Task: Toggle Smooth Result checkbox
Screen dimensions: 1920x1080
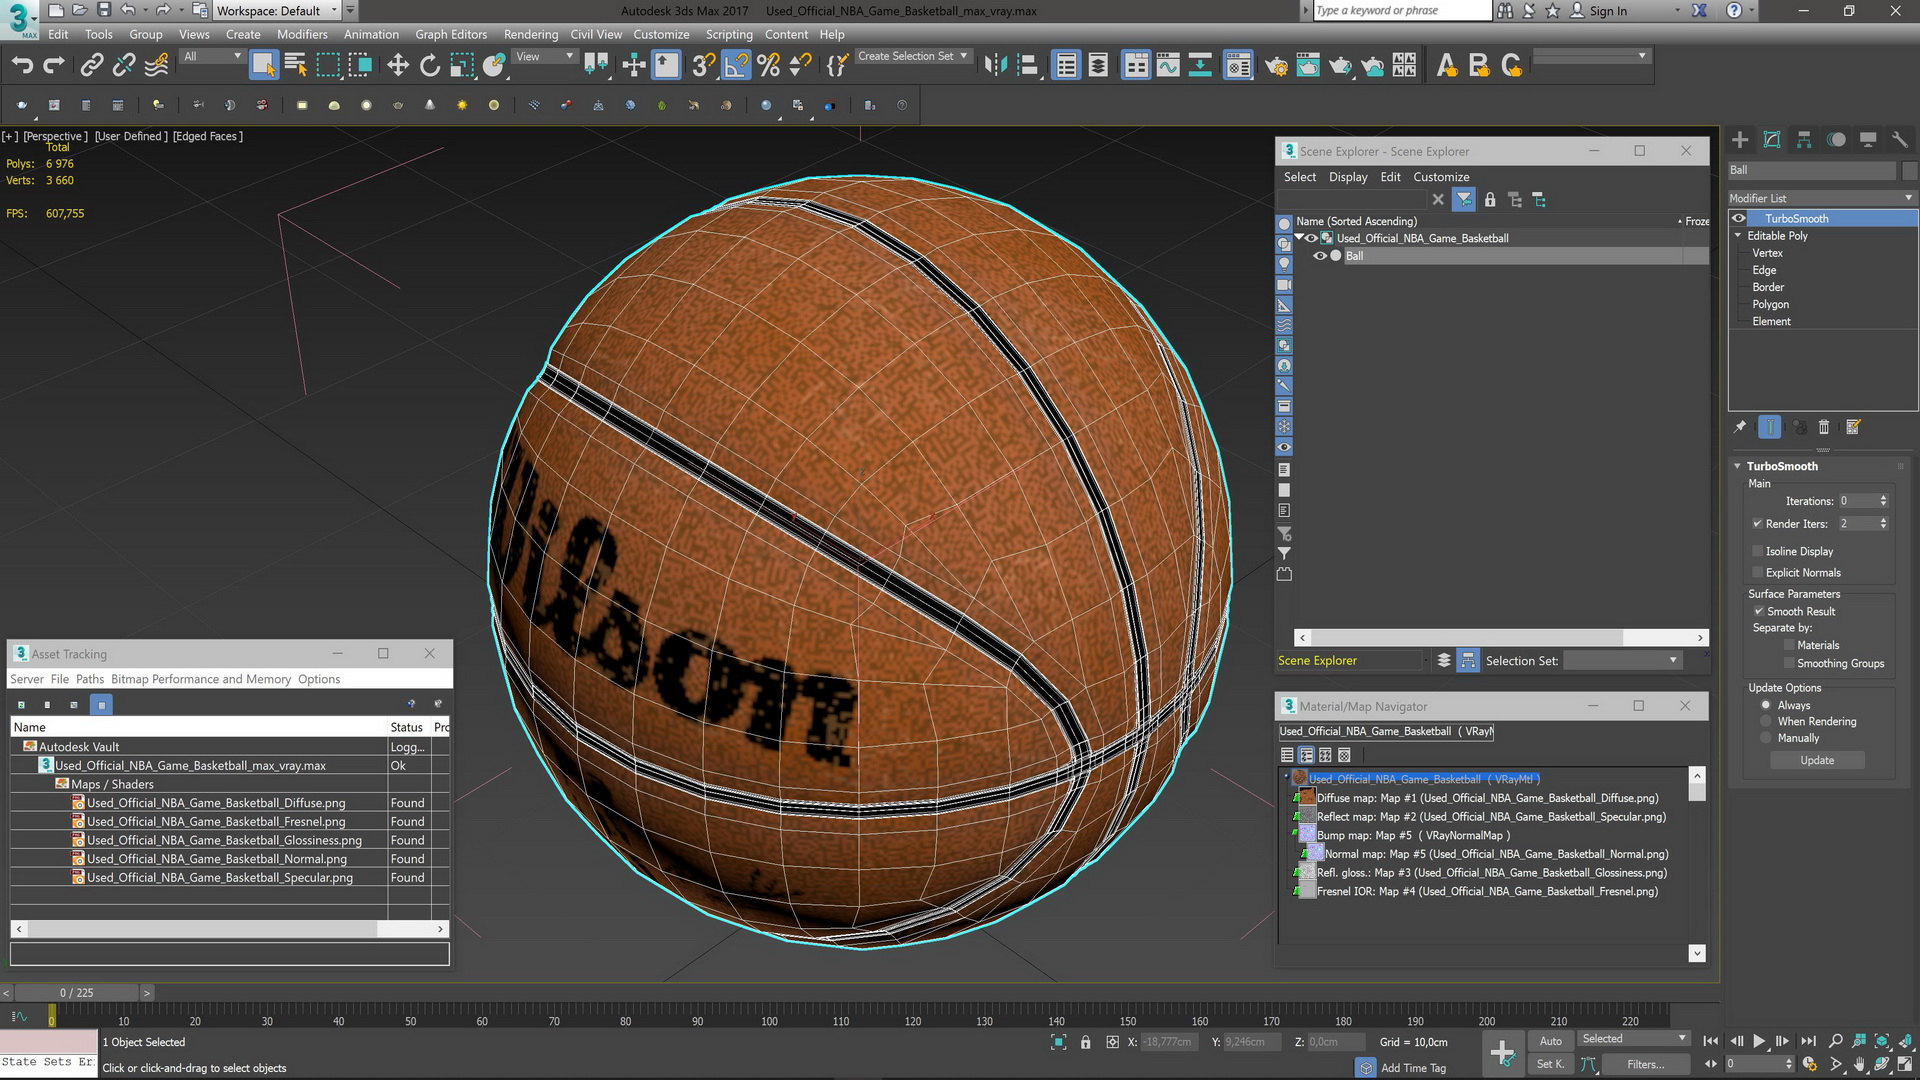Action: click(1758, 612)
